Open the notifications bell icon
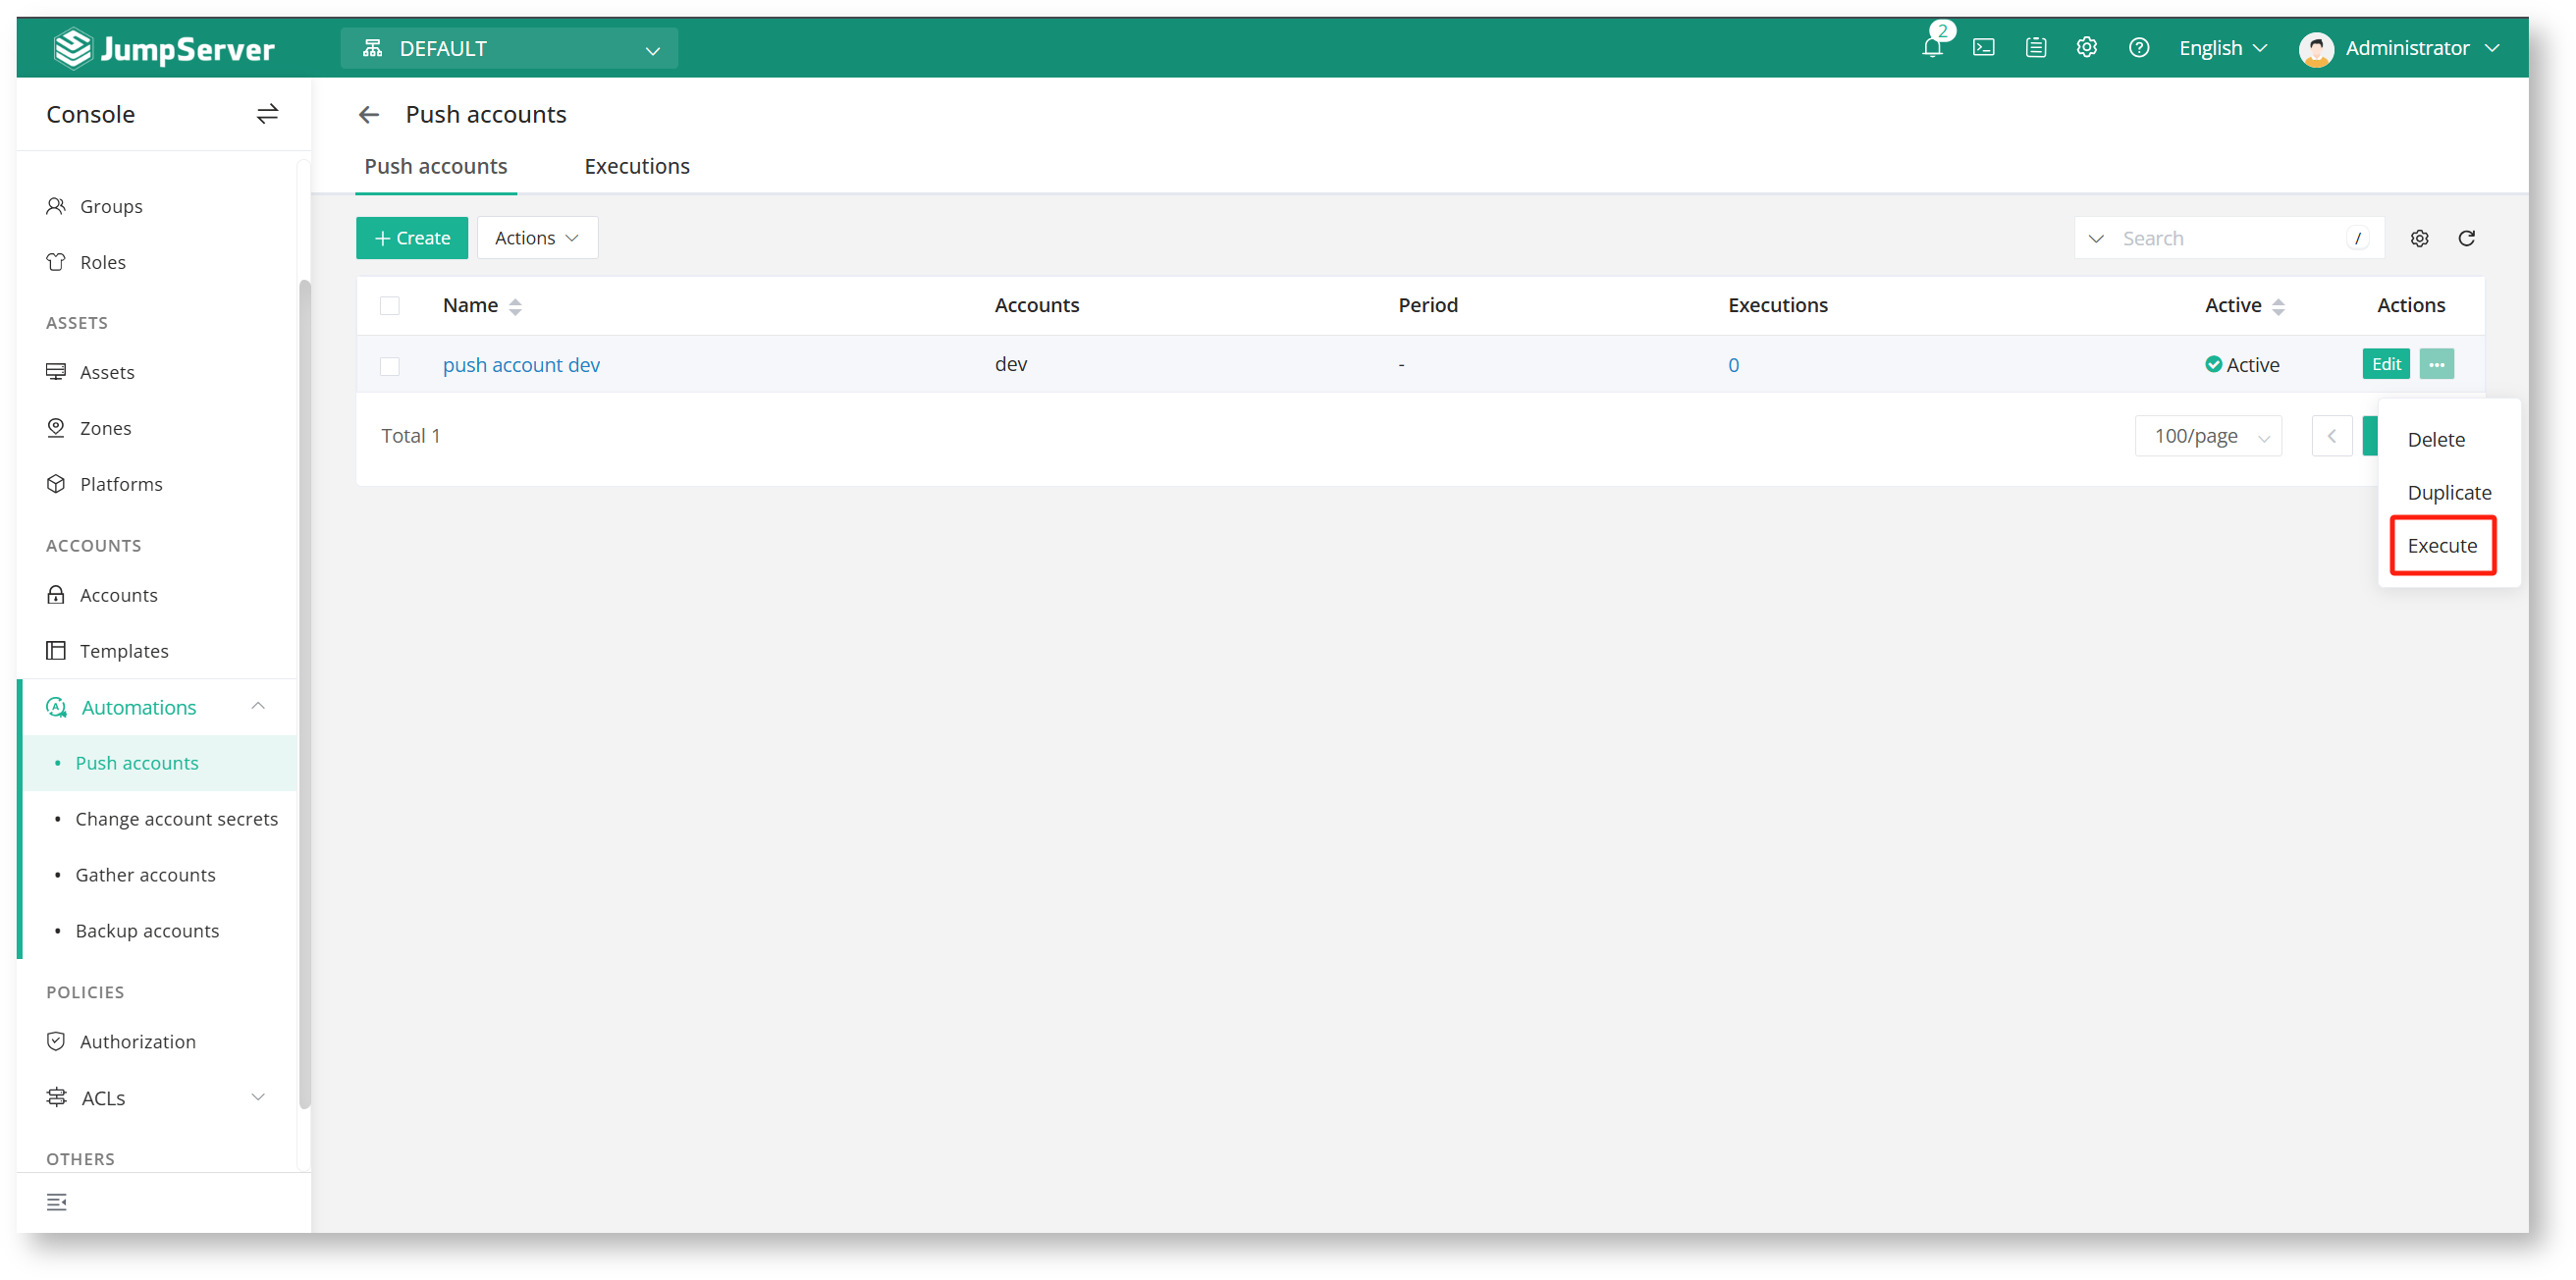Screen dimensions: 2576x1280 point(1932,47)
